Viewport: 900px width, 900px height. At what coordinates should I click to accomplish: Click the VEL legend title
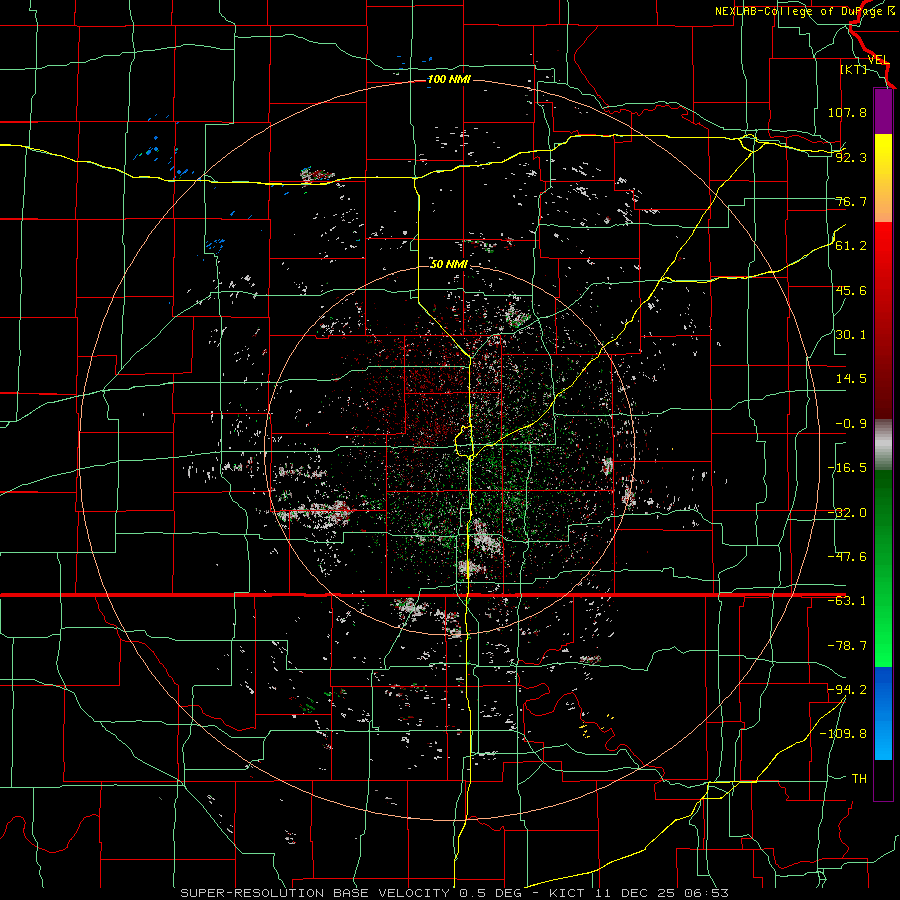[878, 60]
